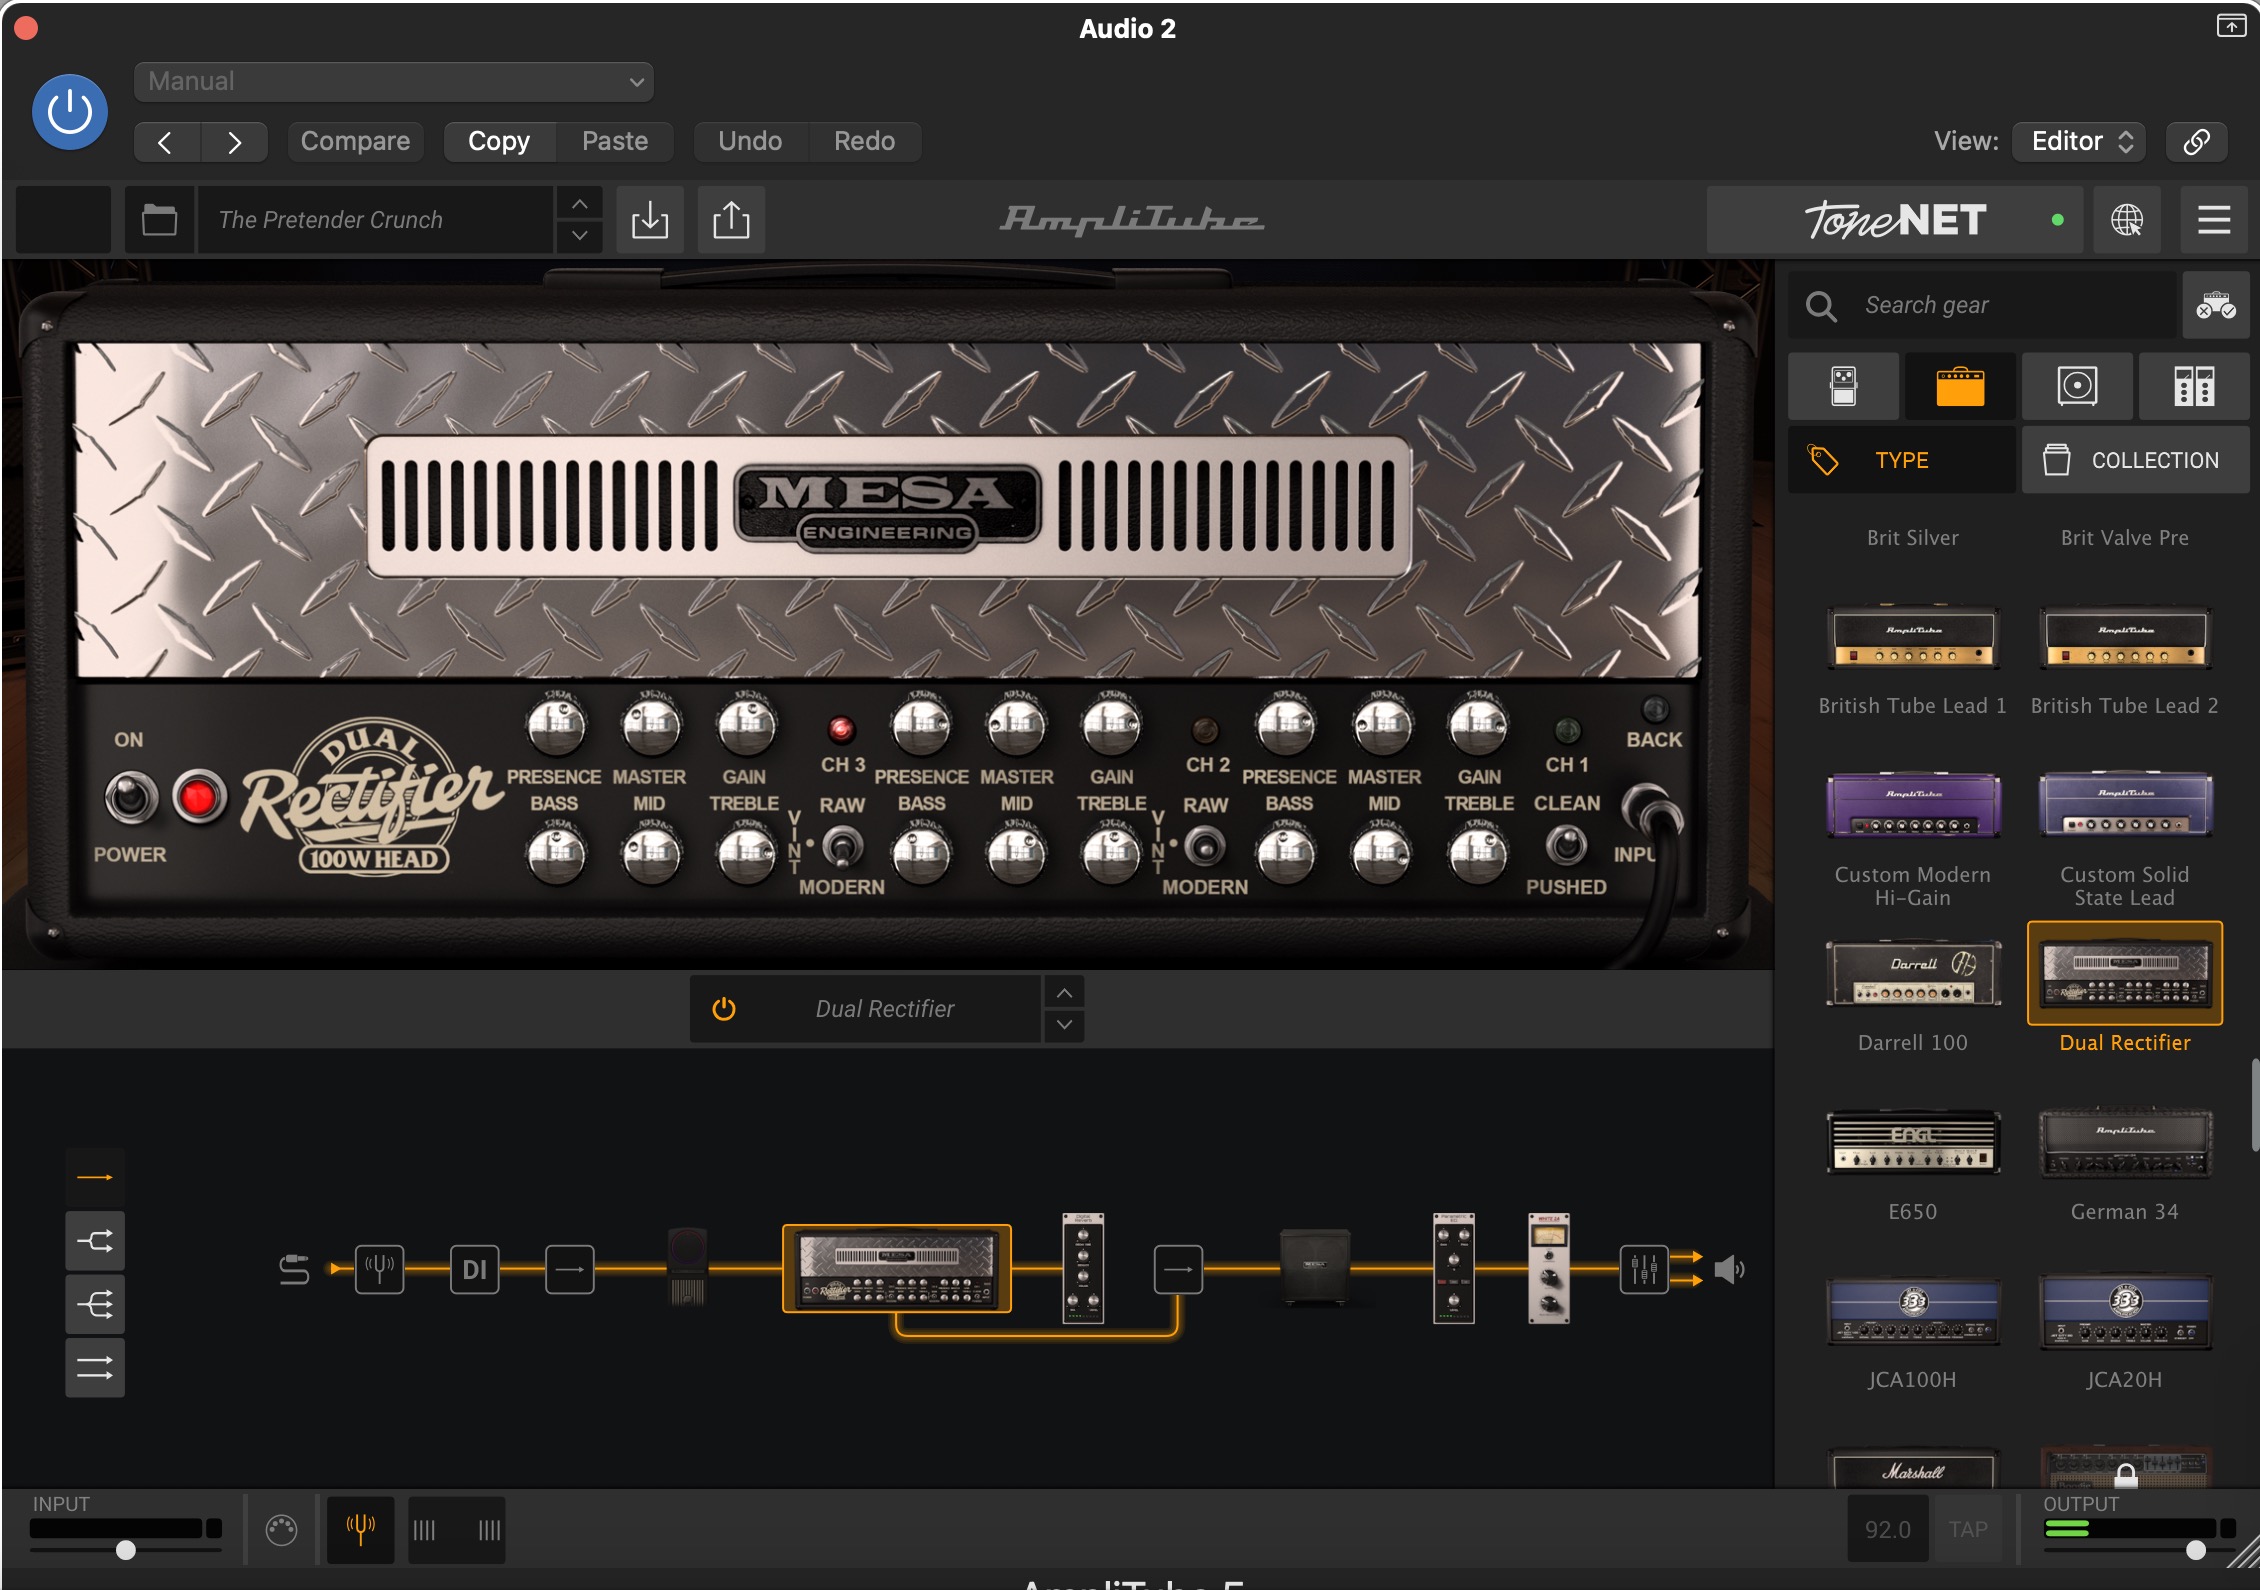Click the DI block in chain
This screenshot has height=1590, width=2260.
coord(475,1270)
